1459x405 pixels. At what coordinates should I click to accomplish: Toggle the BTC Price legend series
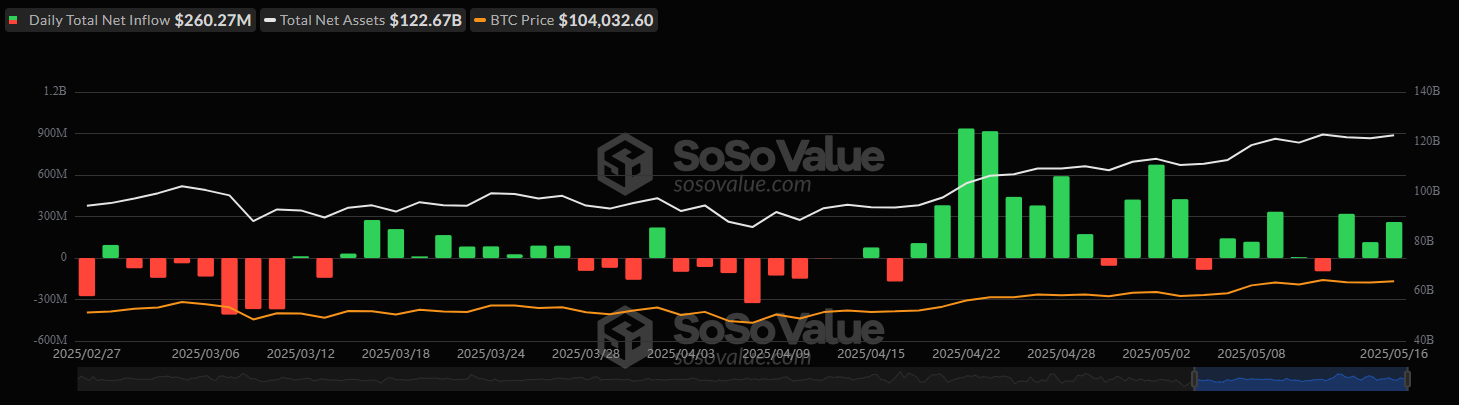564,20
